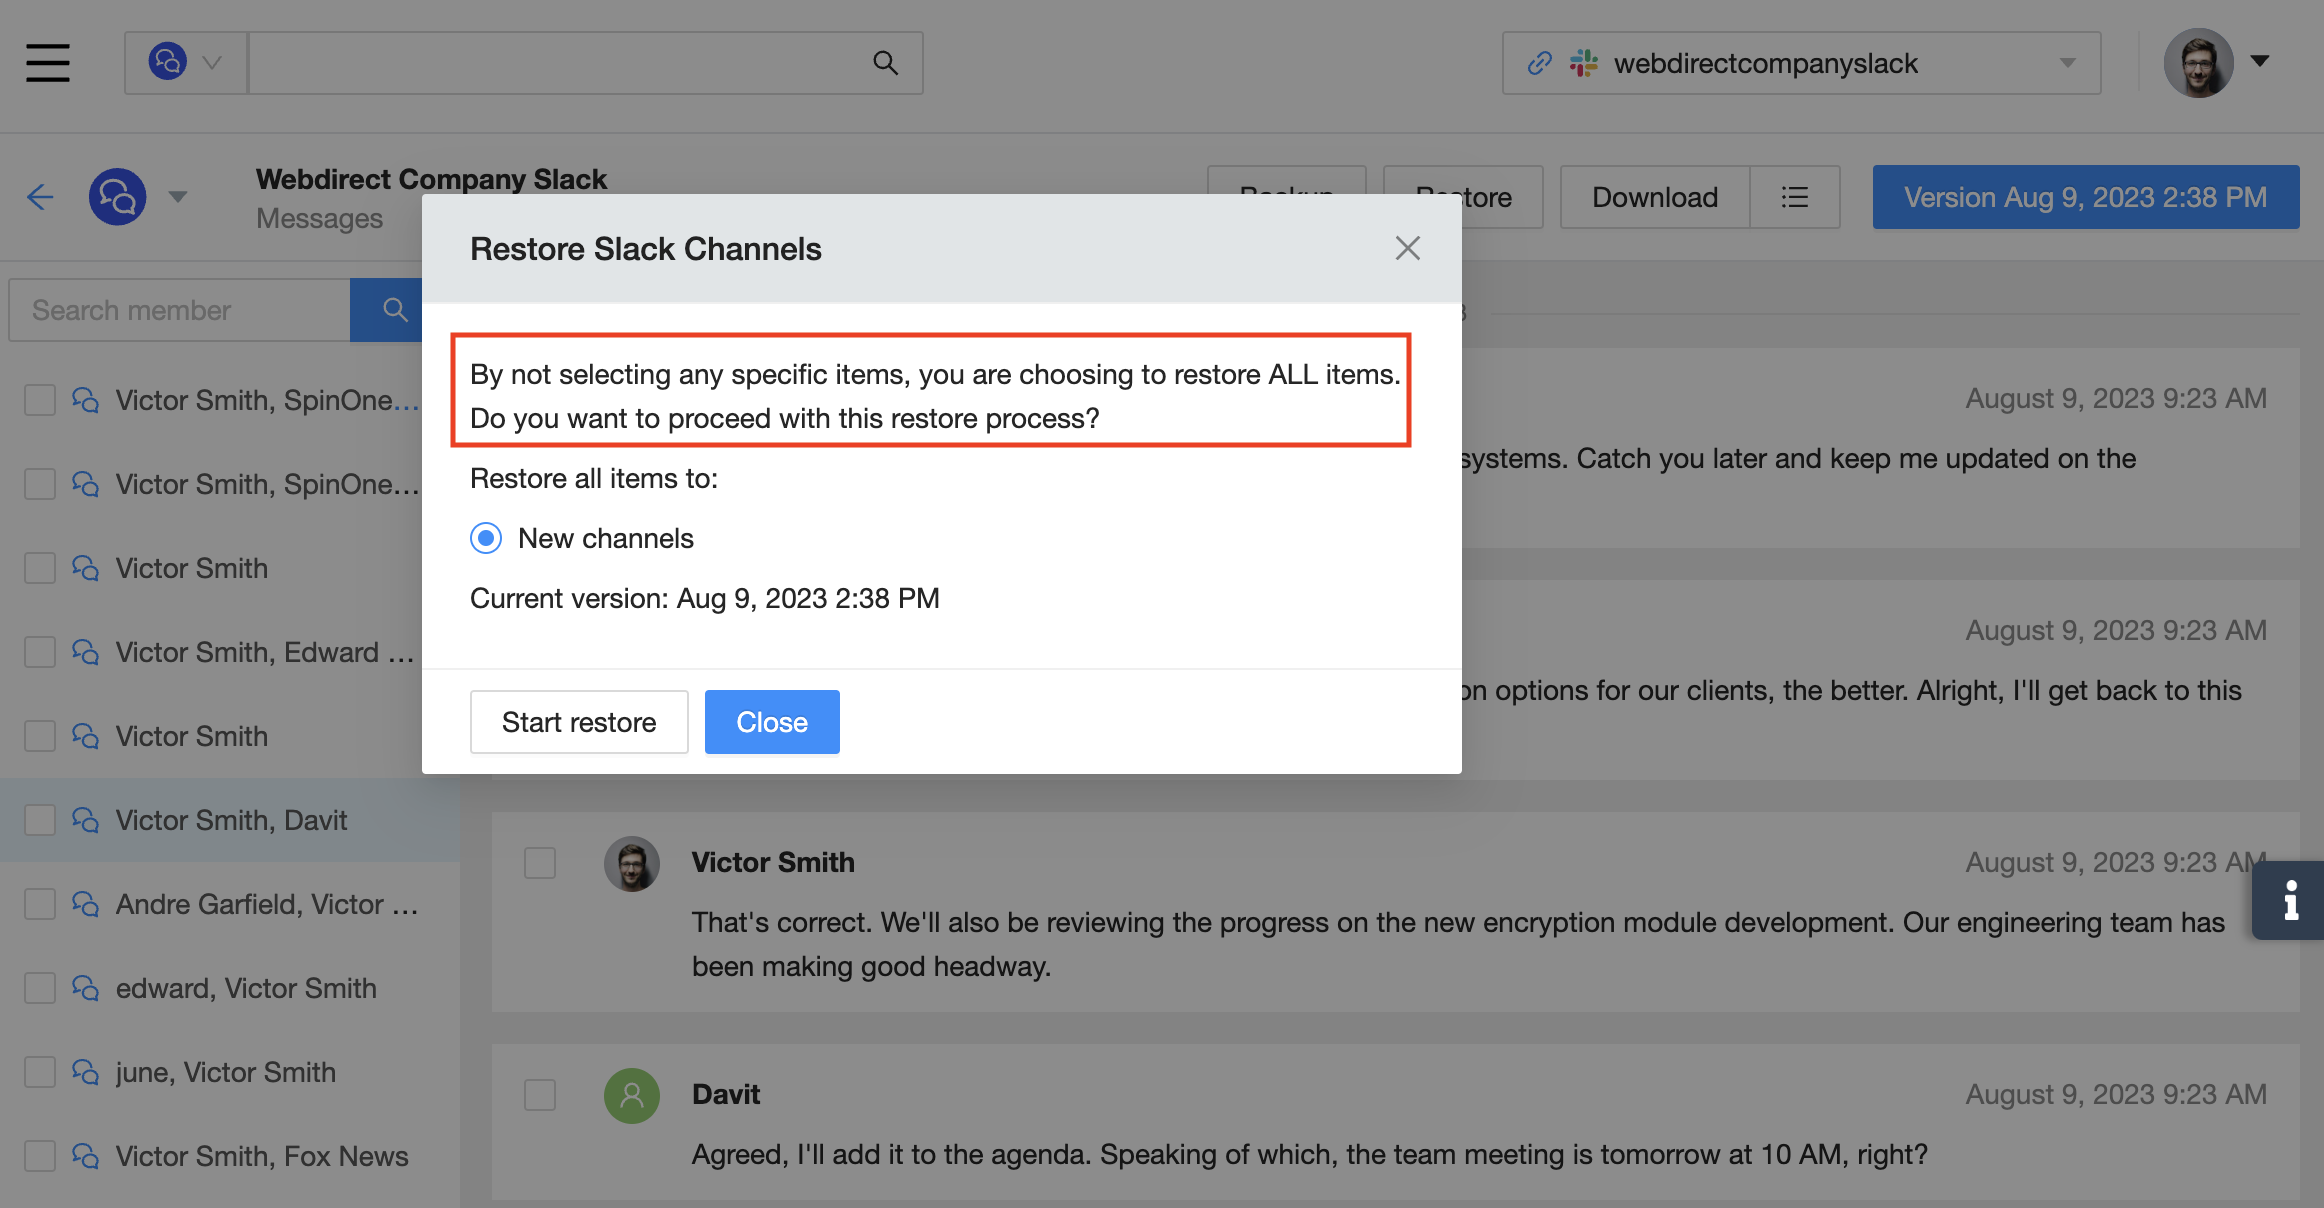
Task: Open the hamburger menu
Action: pyautogui.click(x=48, y=63)
